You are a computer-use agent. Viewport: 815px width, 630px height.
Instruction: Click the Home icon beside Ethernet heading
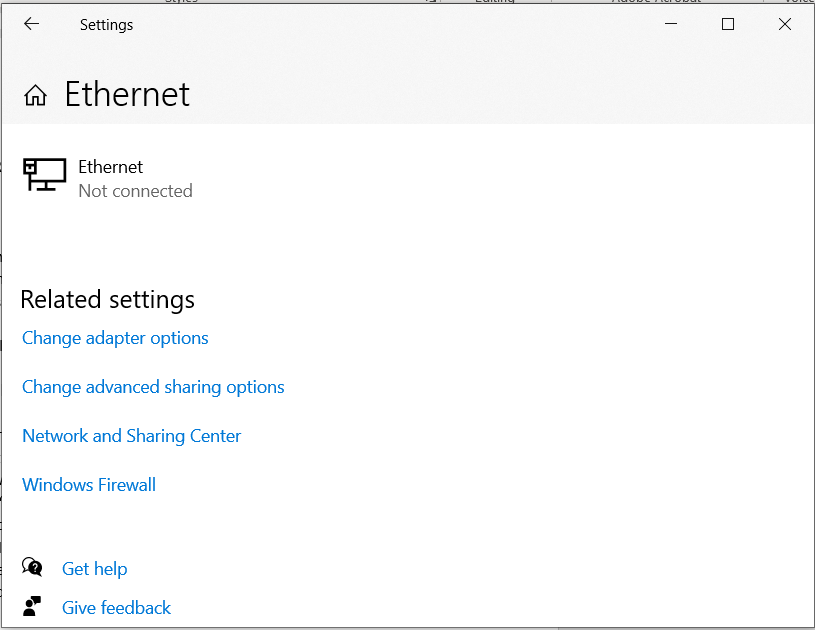tap(35, 96)
